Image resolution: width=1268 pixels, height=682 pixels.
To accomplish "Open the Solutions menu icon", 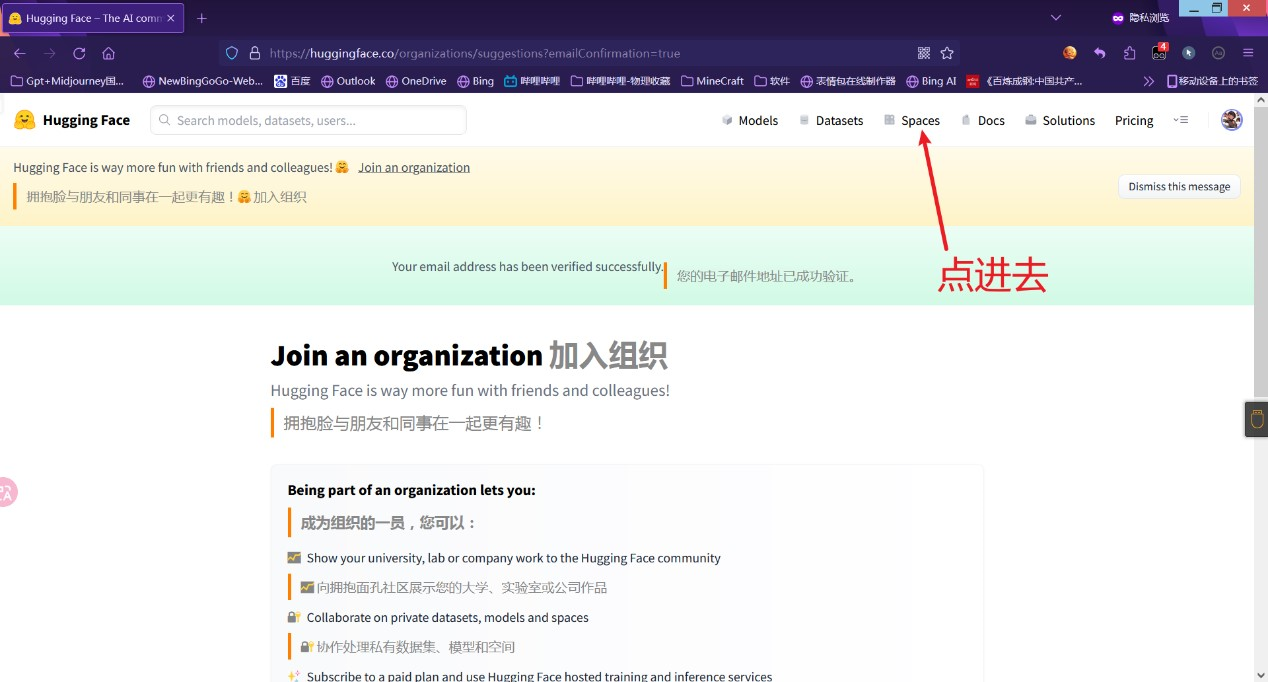I will click(1030, 120).
